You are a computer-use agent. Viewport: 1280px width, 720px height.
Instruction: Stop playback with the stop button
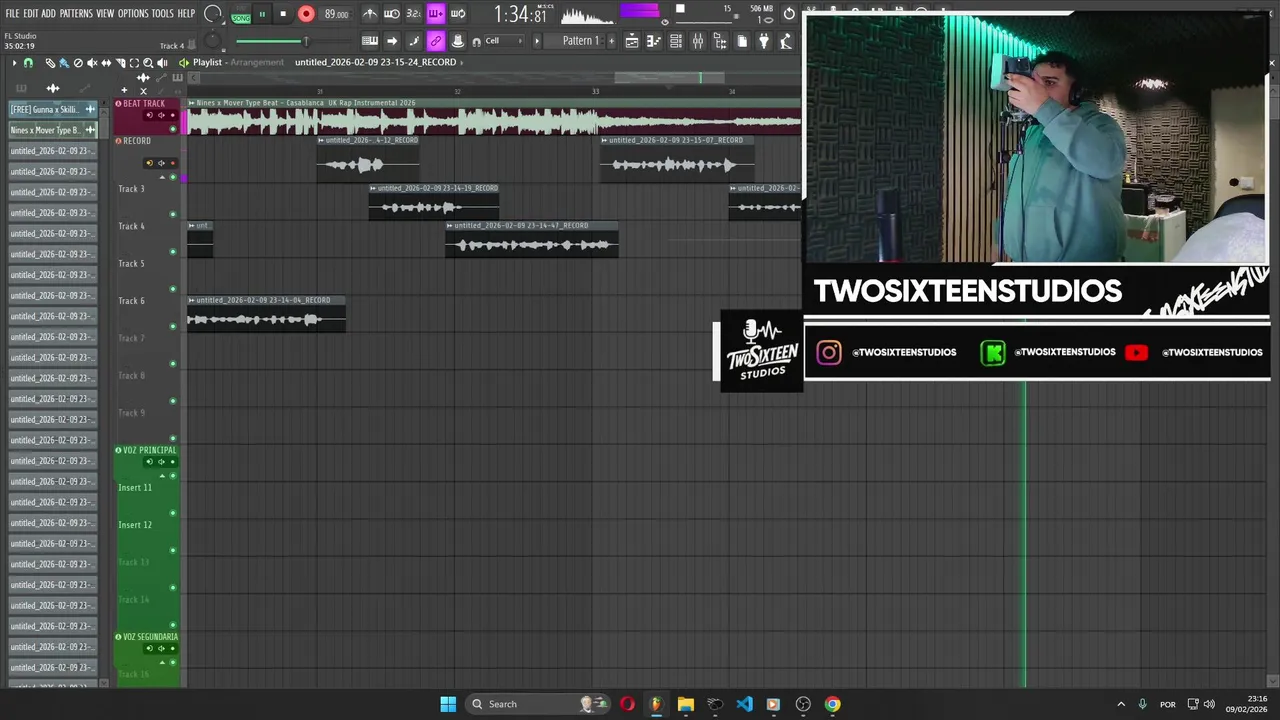click(x=283, y=14)
